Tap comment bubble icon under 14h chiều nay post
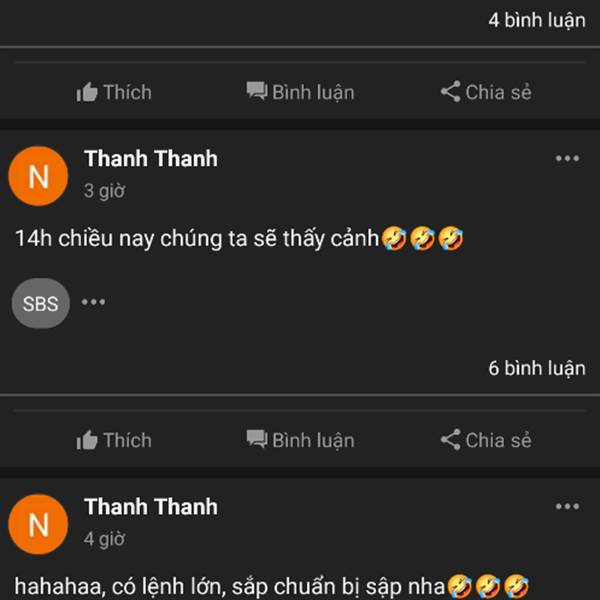600x600 pixels. (x=257, y=439)
